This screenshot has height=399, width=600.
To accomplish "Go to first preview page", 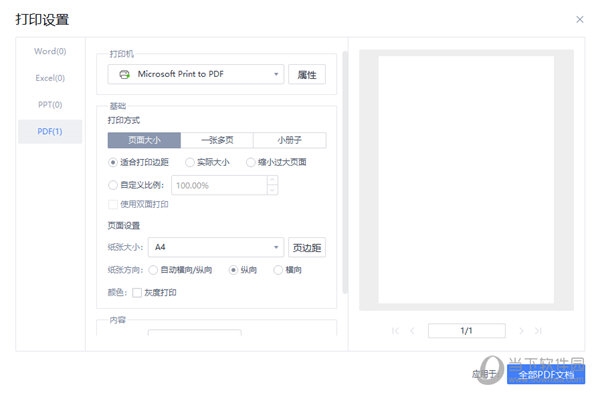I will coord(395,331).
